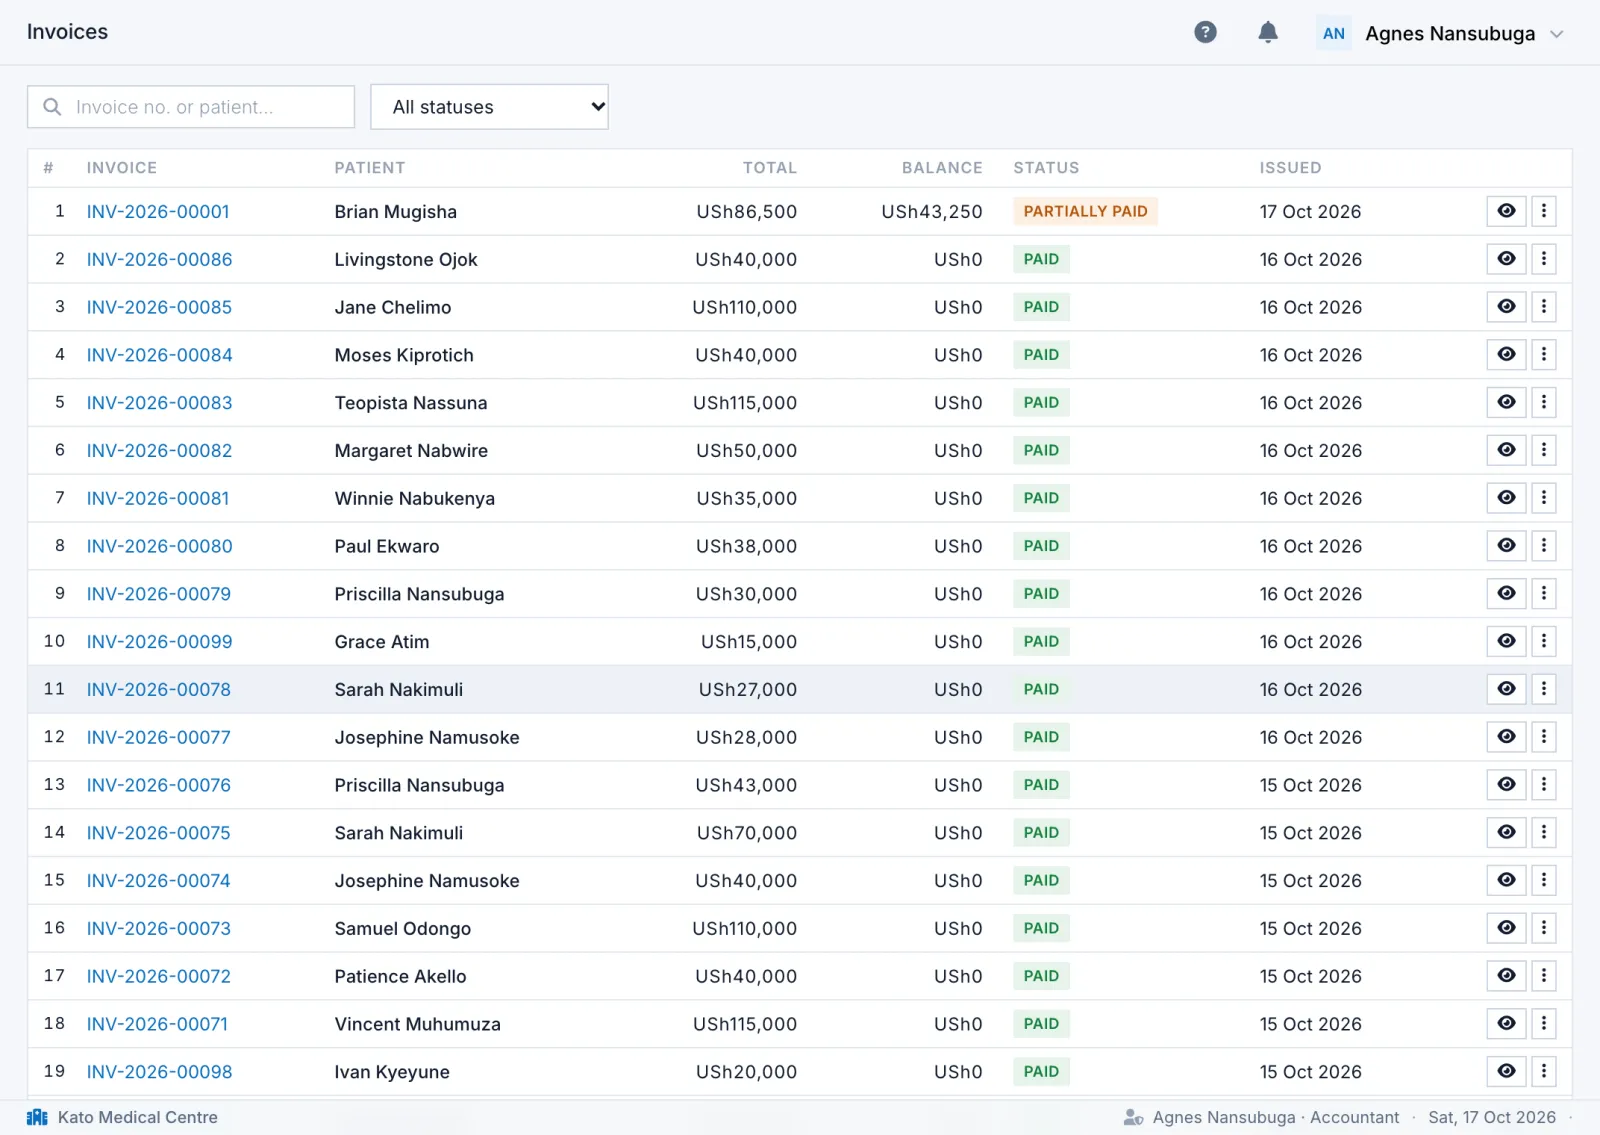Expand the All statuses filter dropdown
This screenshot has height=1135, width=1600.
(489, 107)
